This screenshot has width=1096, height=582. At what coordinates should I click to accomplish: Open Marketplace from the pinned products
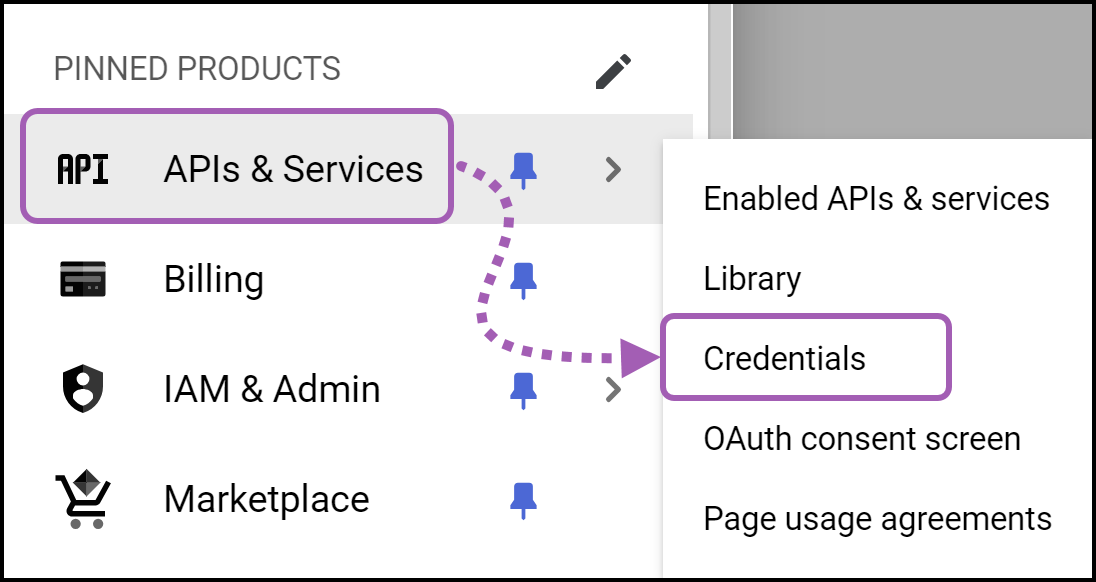(266, 499)
